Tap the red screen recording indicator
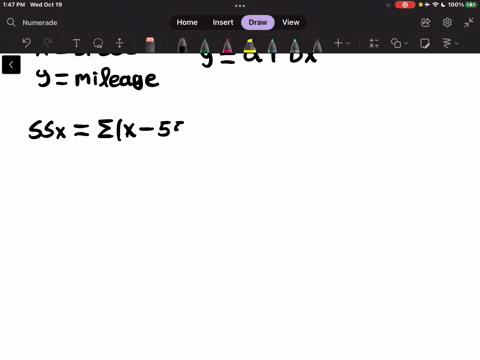480x360 pixels. click(x=405, y=5)
